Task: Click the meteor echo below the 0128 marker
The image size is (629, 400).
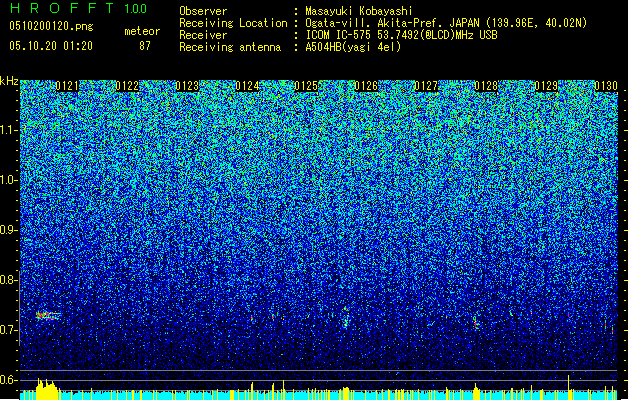Action: [x=476, y=322]
